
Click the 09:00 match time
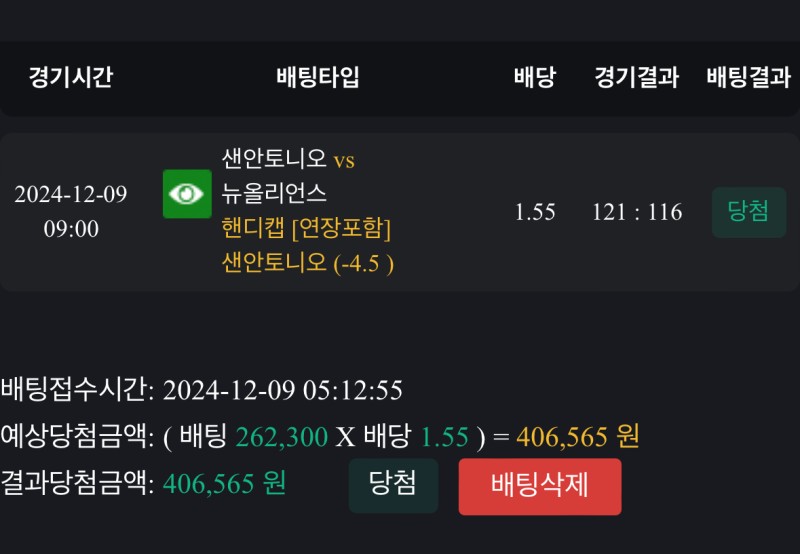(70, 229)
